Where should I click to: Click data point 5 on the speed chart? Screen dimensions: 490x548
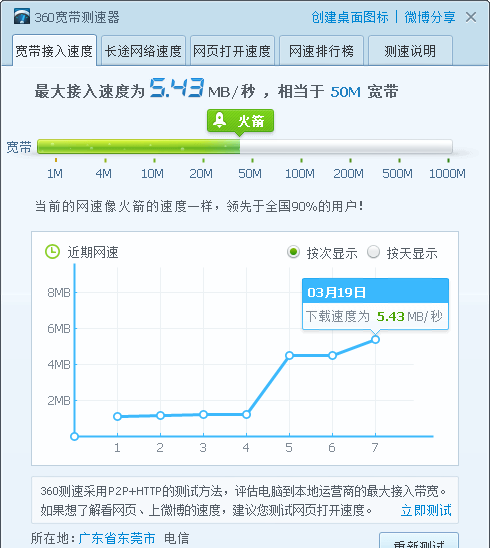click(289, 355)
